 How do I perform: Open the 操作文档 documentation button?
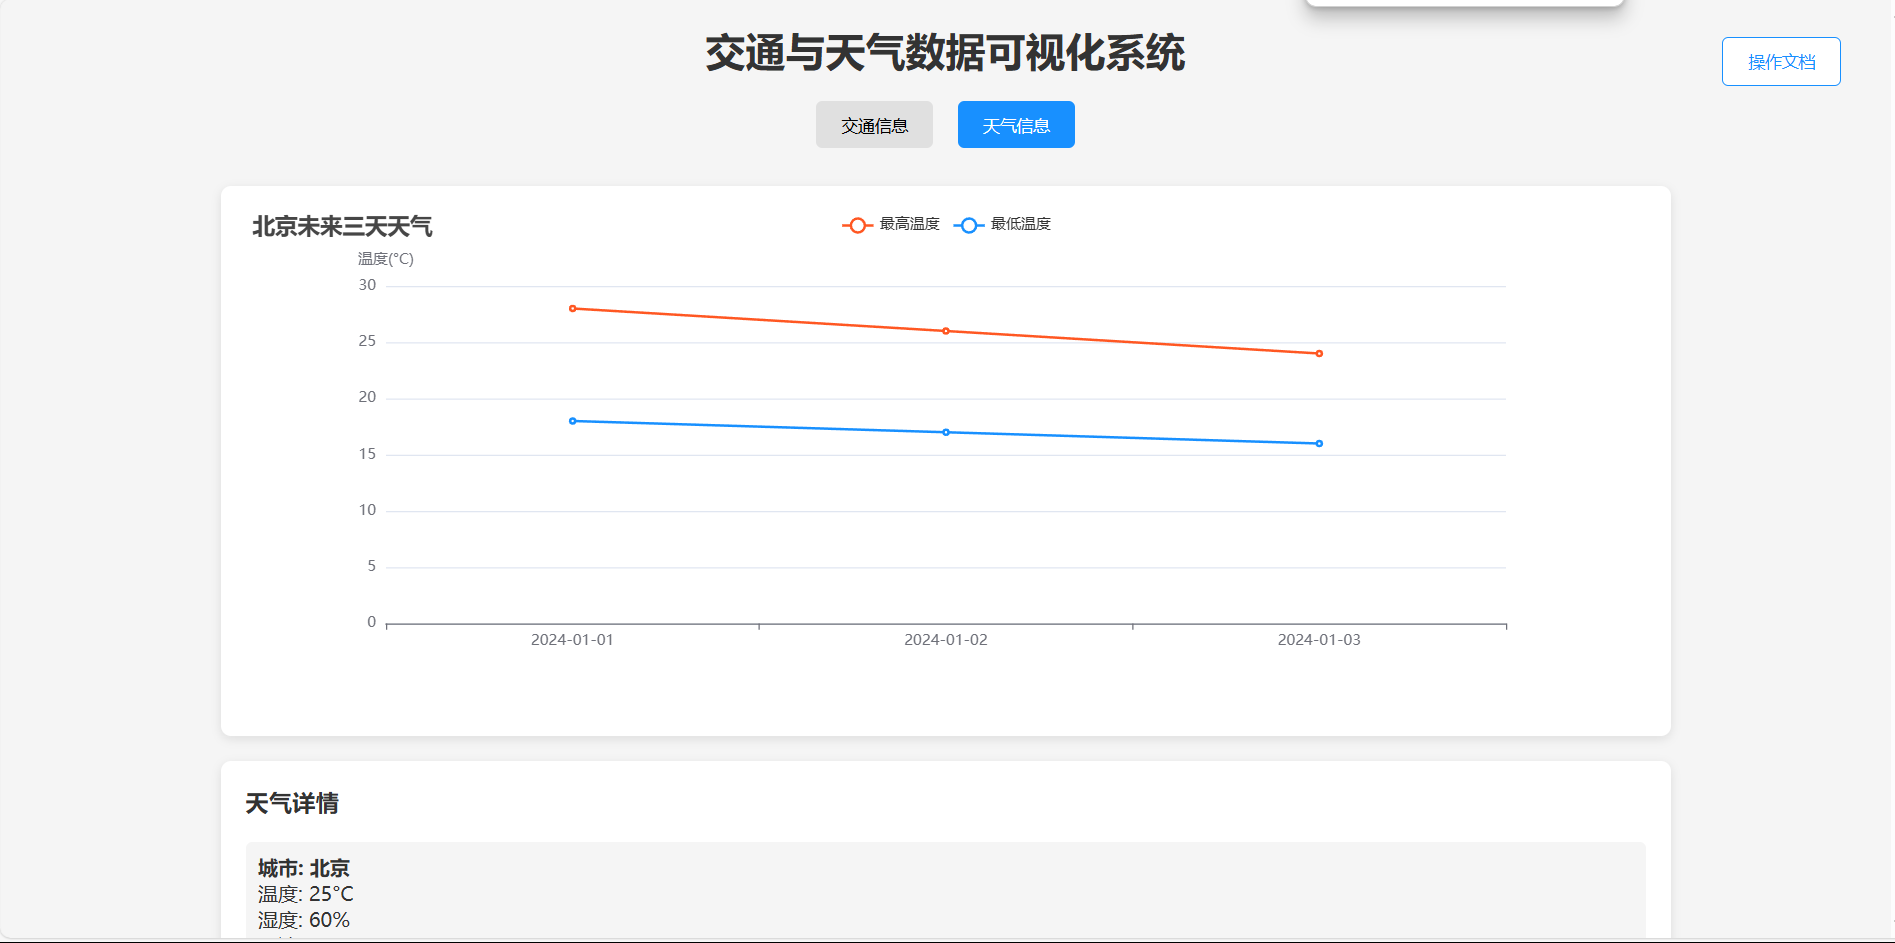(x=1780, y=62)
